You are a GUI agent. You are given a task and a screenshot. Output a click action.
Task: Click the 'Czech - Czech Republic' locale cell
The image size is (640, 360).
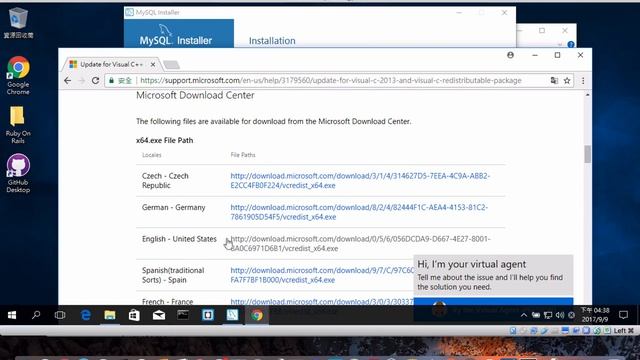[x=165, y=180]
